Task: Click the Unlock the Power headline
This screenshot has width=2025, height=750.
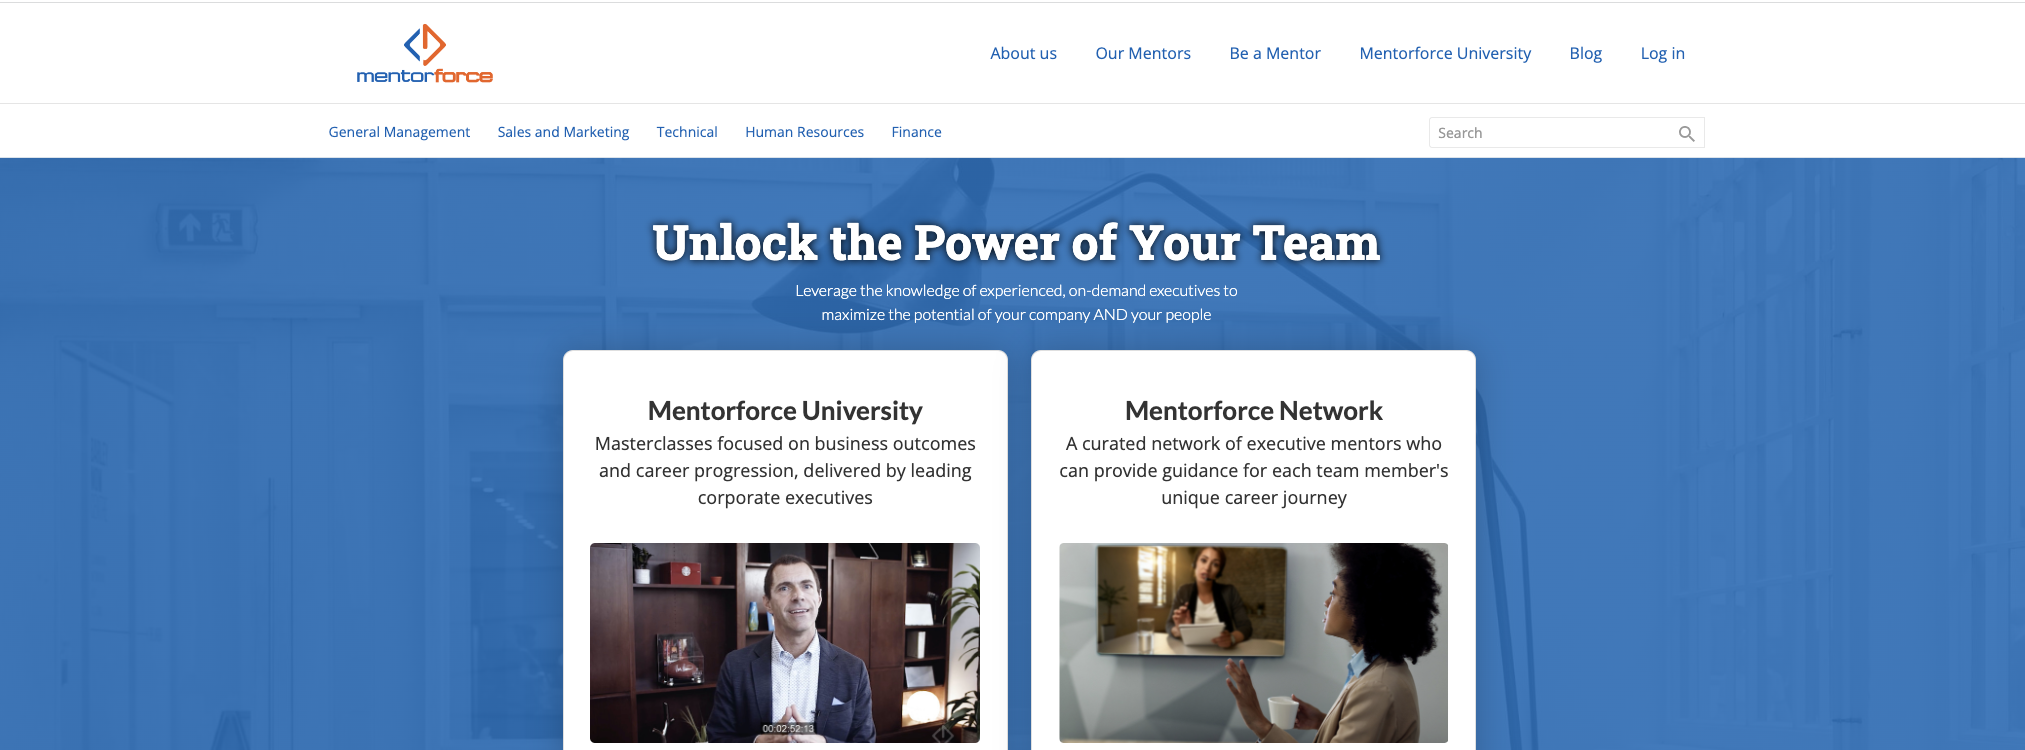Action: click(1016, 243)
